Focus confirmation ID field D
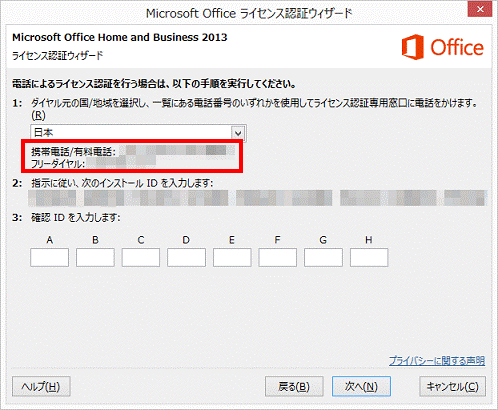The height and width of the screenshot is (410, 498). pyautogui.click(x=186, y=257)
